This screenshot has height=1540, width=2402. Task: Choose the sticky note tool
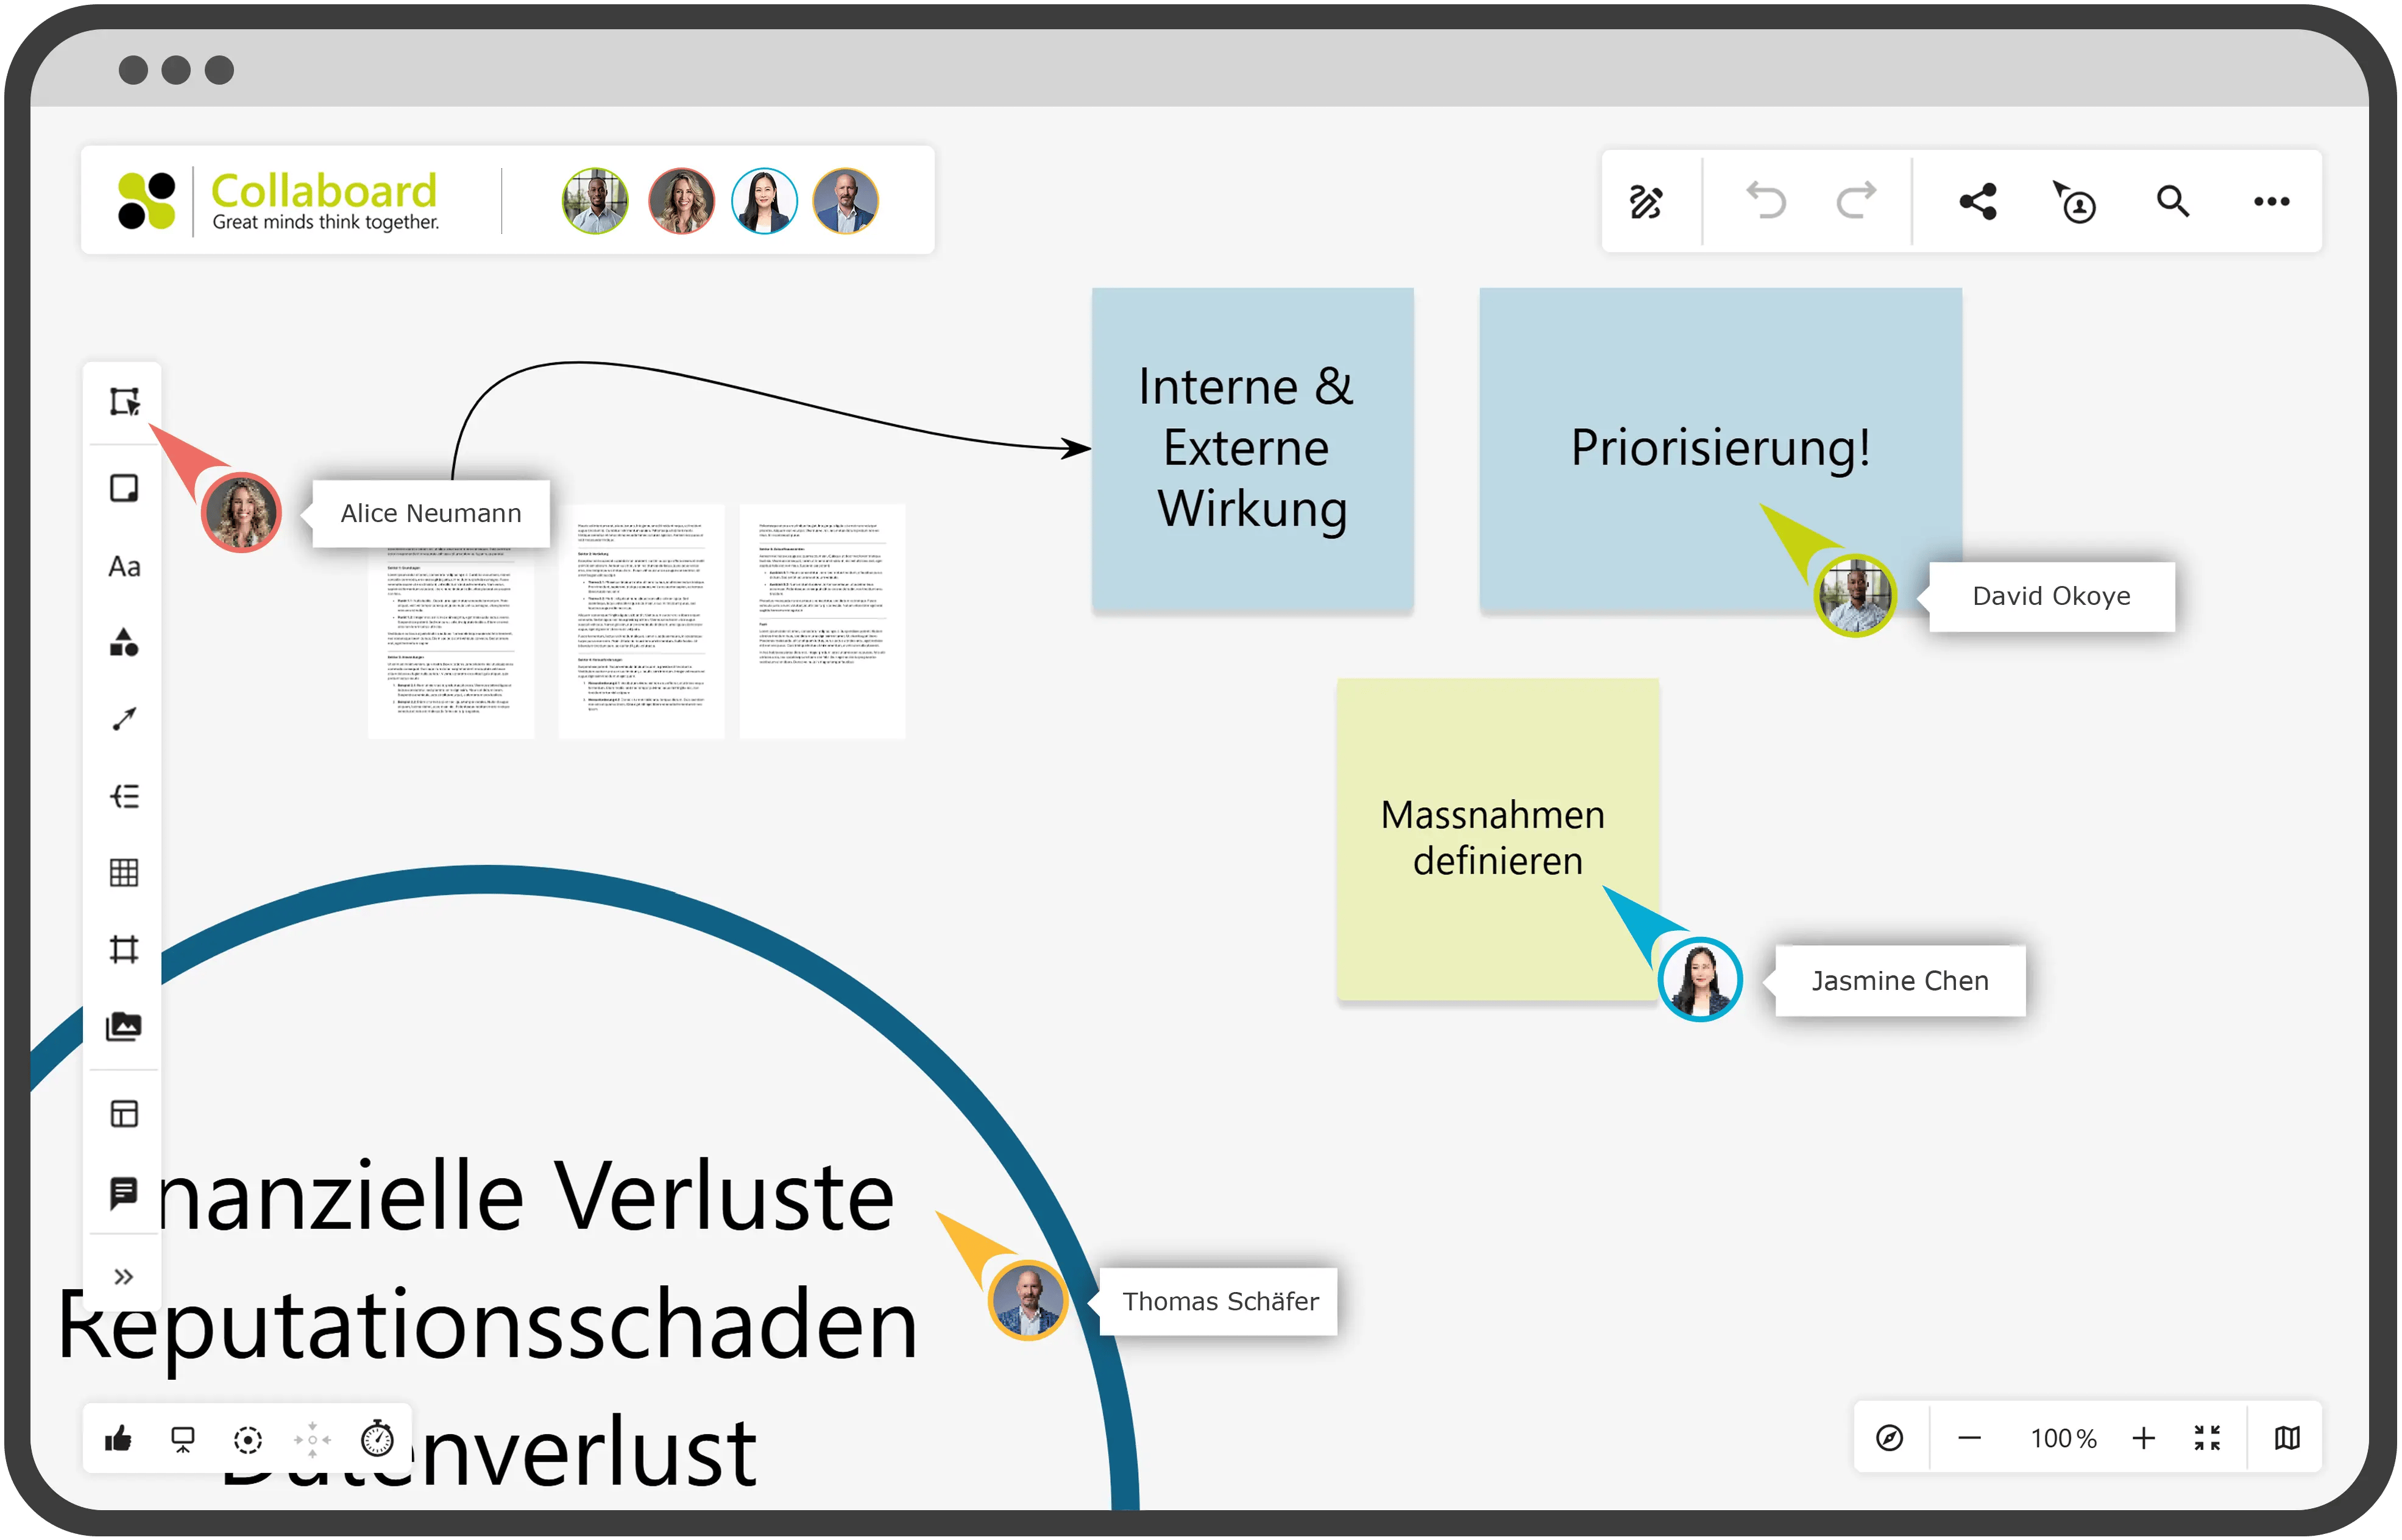pyautogui.click(x=124, y=488)
